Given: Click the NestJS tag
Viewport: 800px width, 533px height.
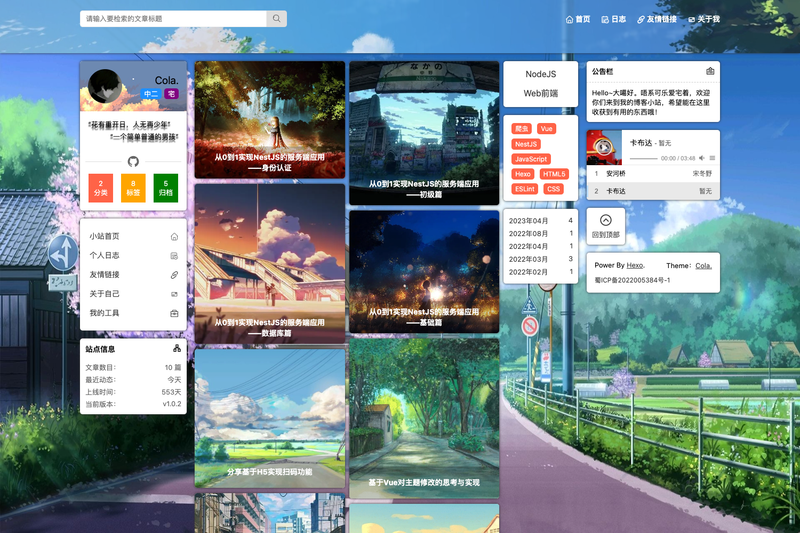Looking at the screenshot, I should click(x=526, y=144).
